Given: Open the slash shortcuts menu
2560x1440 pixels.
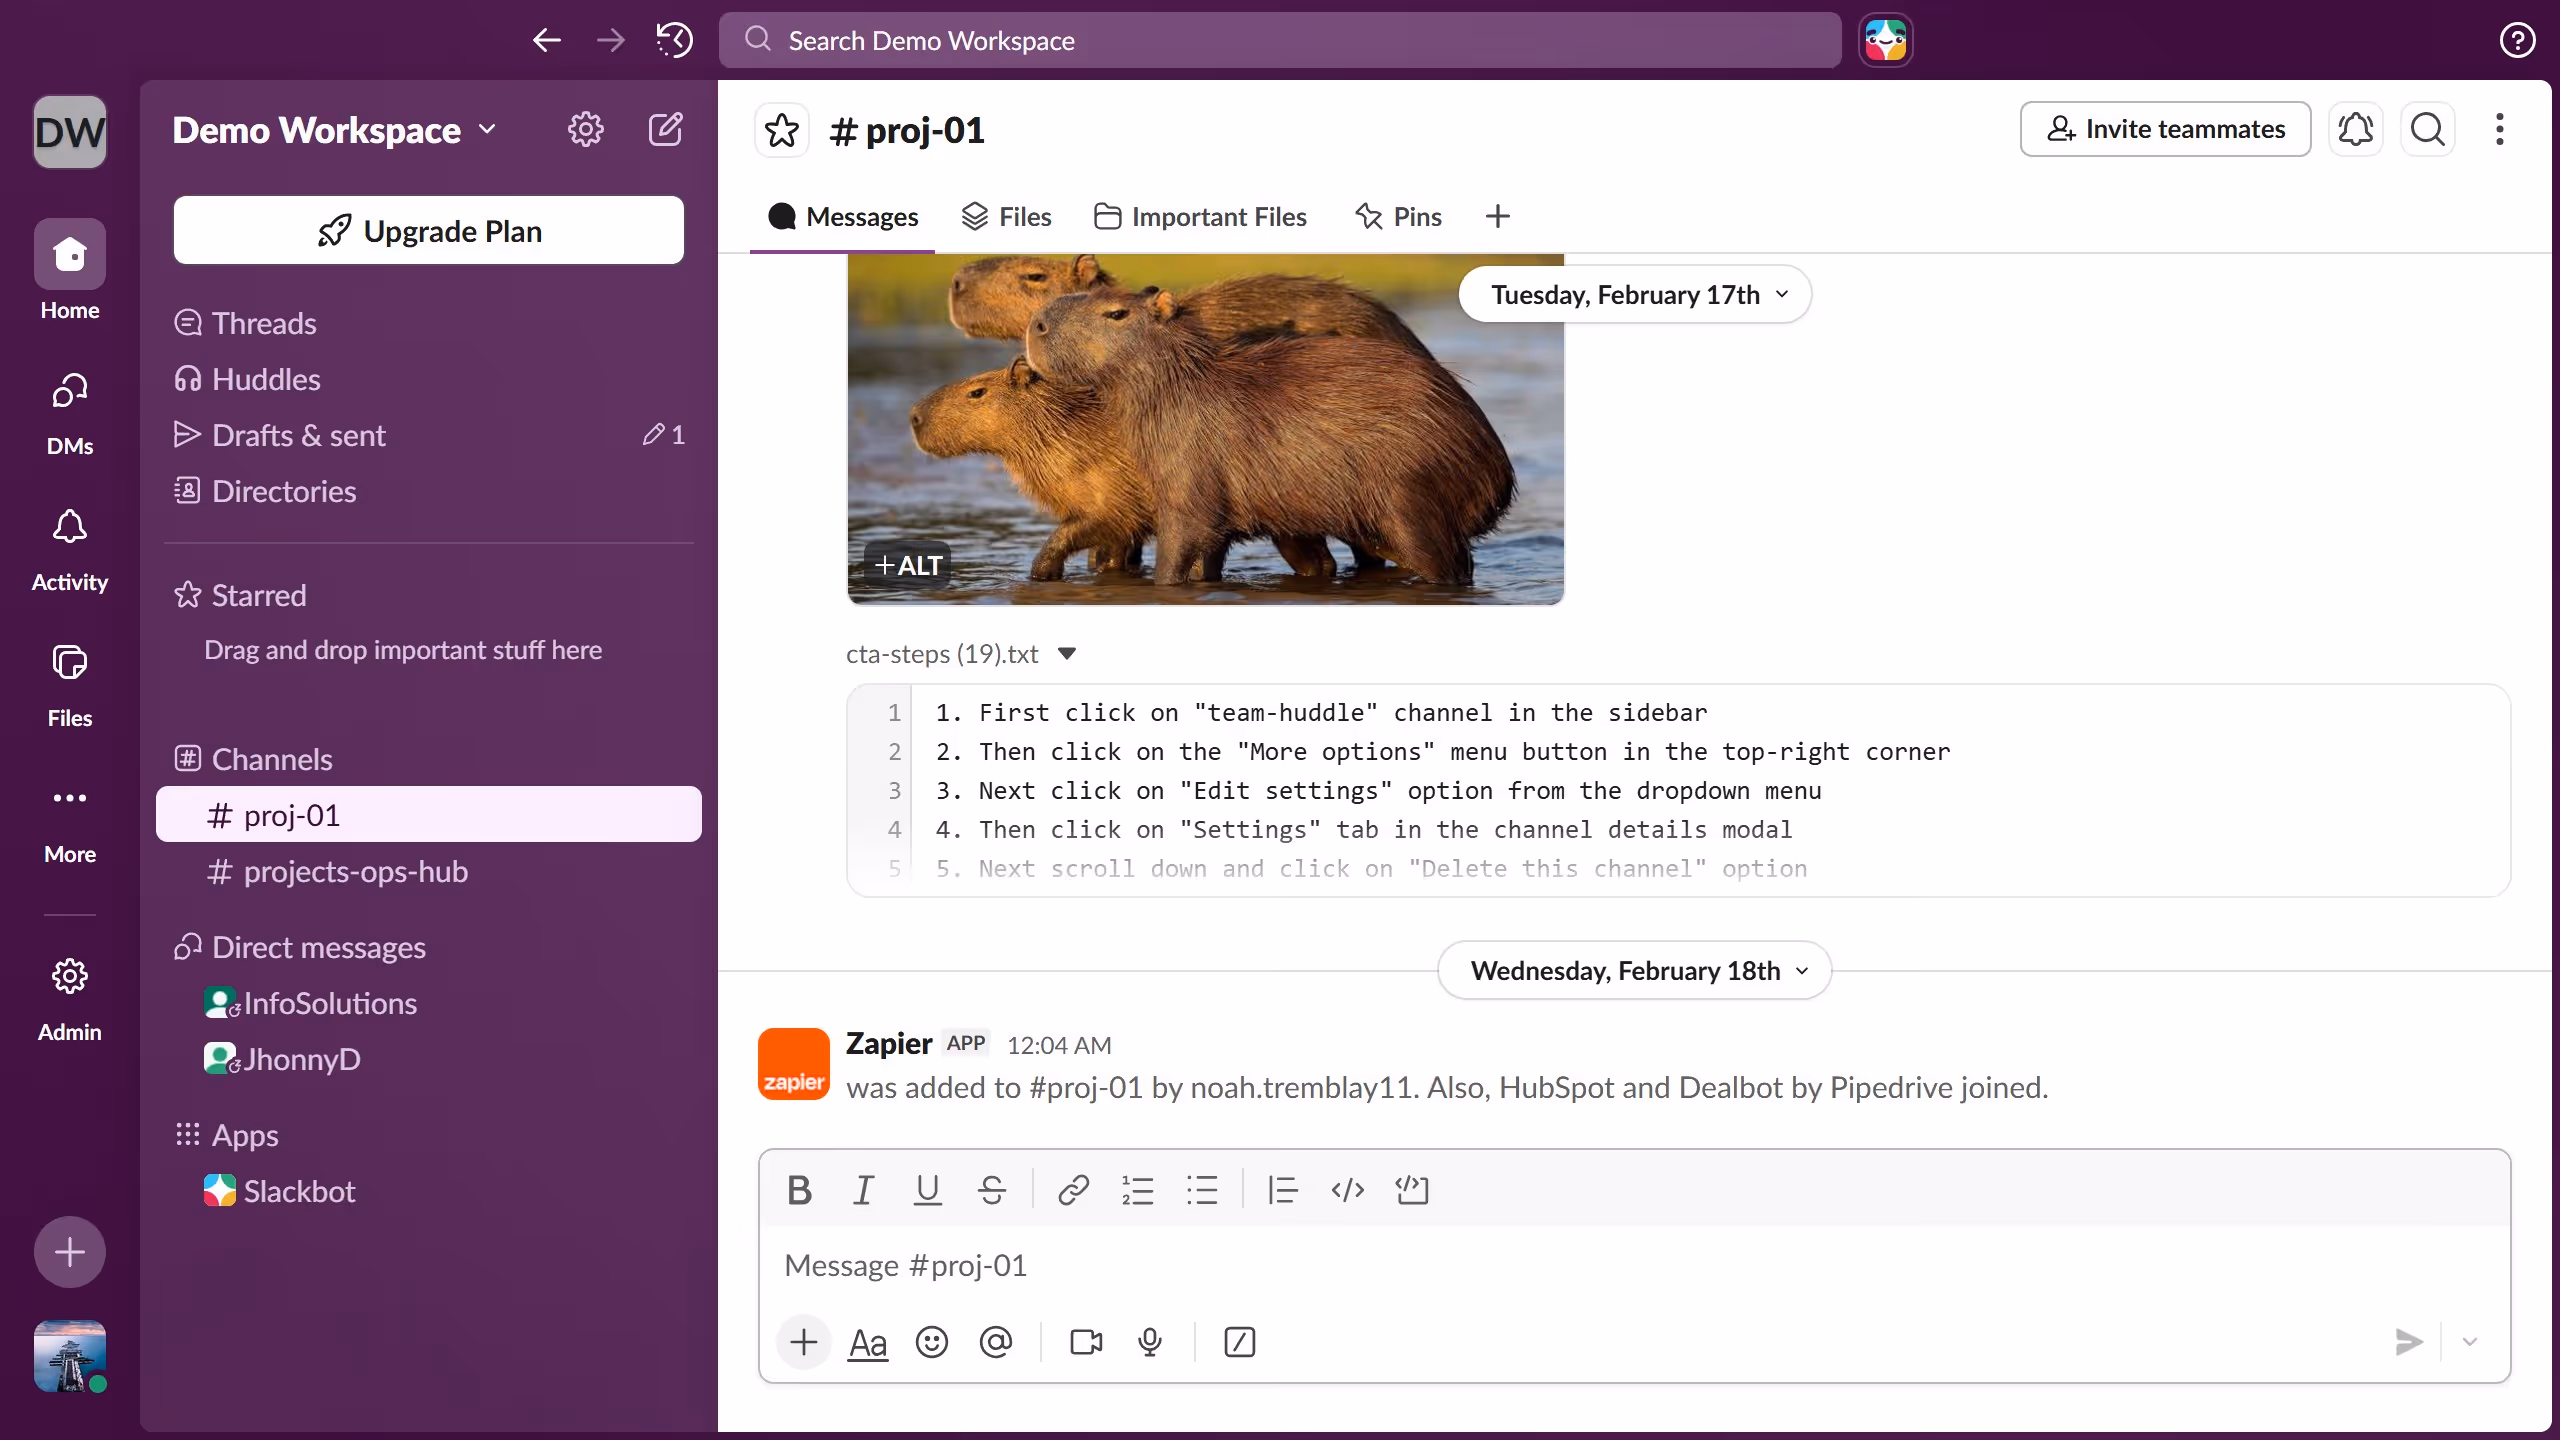Looking at the screenshot, I should click(x=1240, y=1342).
